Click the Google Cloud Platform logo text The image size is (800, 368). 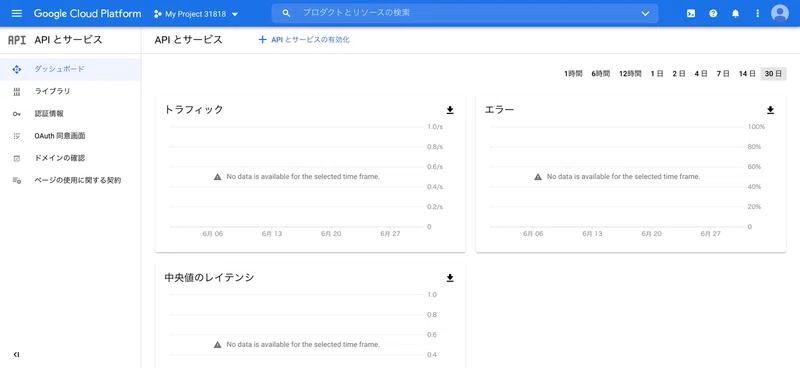pyautogui.click(x=87, y=14)
